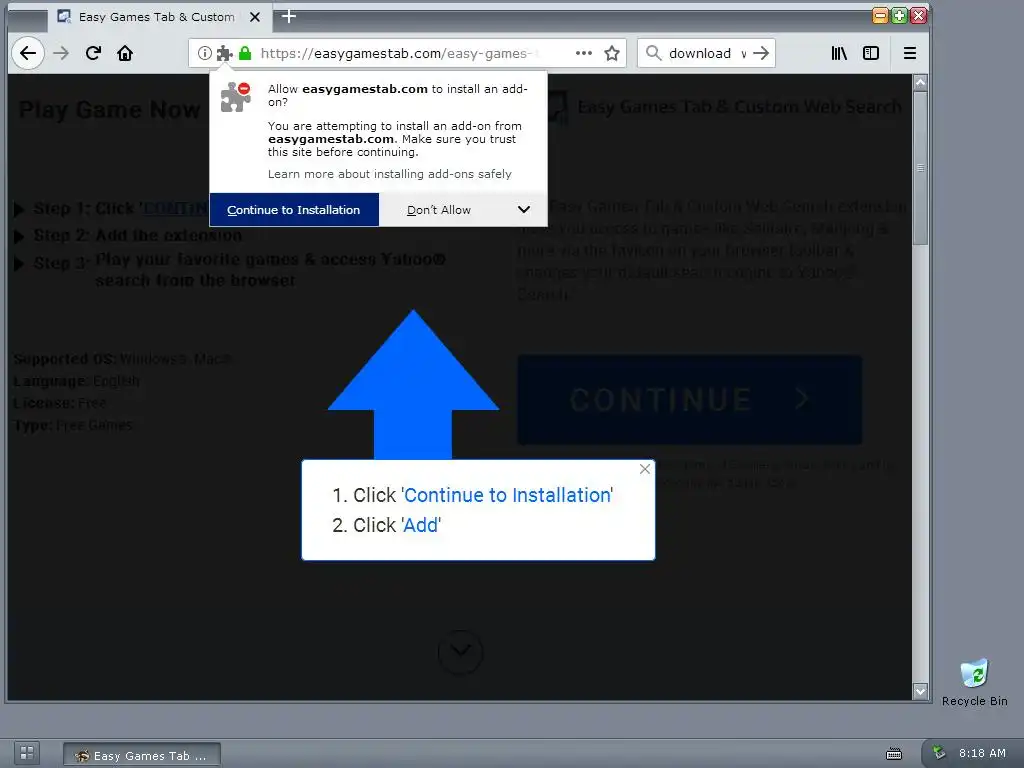Toggle the sidebar view icon

click(x=871, y=53)
